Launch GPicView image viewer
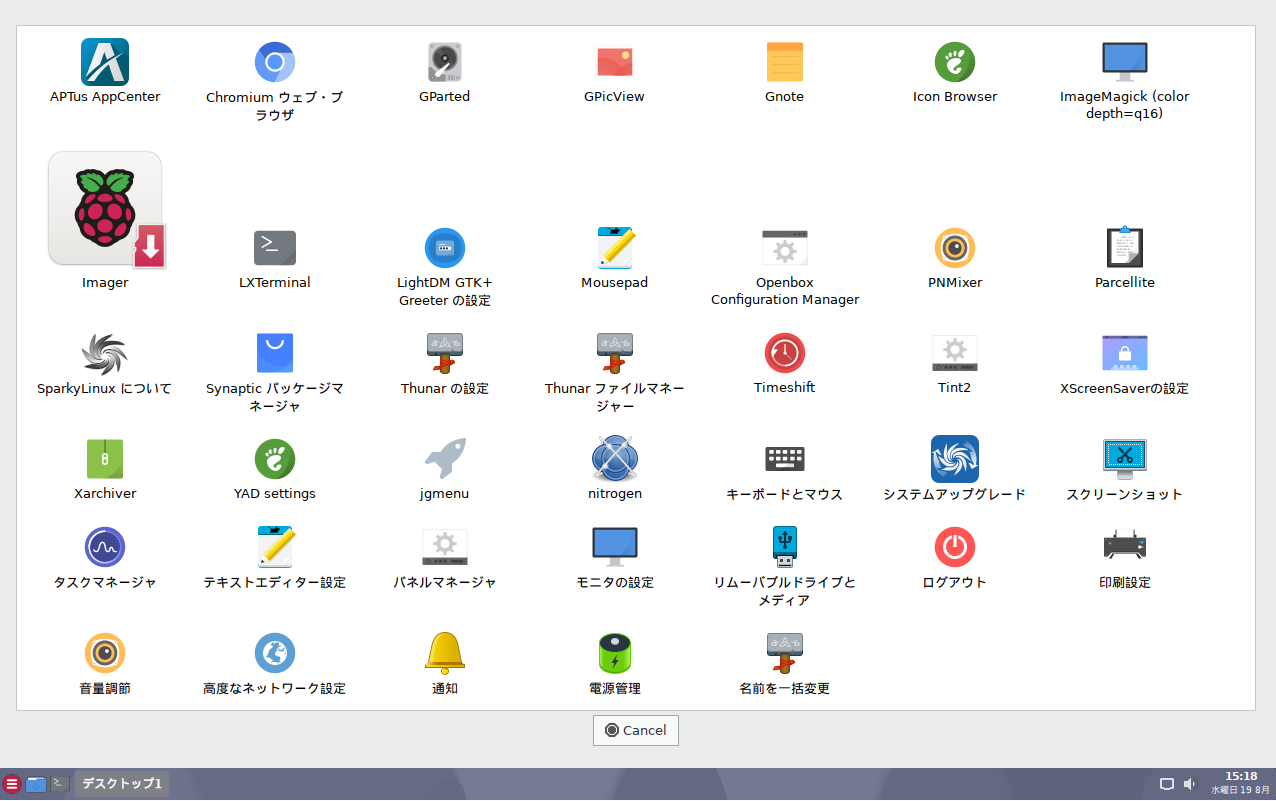The width and height of the screenshot is (1276, 801). 615,62
